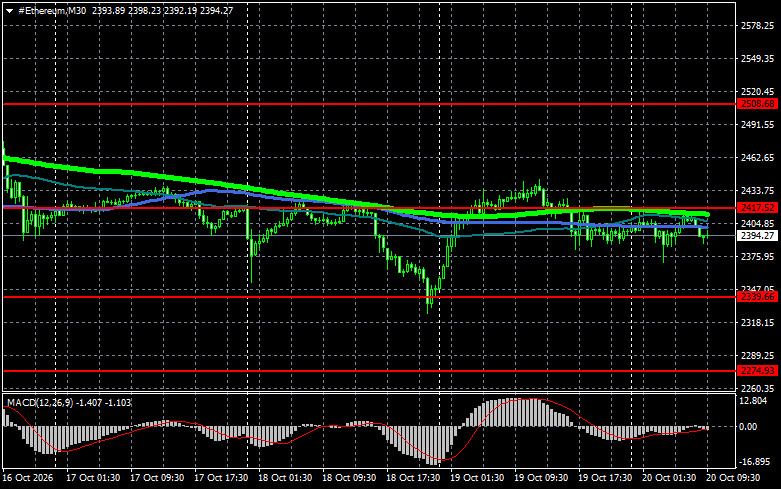
Task: Click the 19 Oct 17:30 time label
Action: tap(605, 478)
